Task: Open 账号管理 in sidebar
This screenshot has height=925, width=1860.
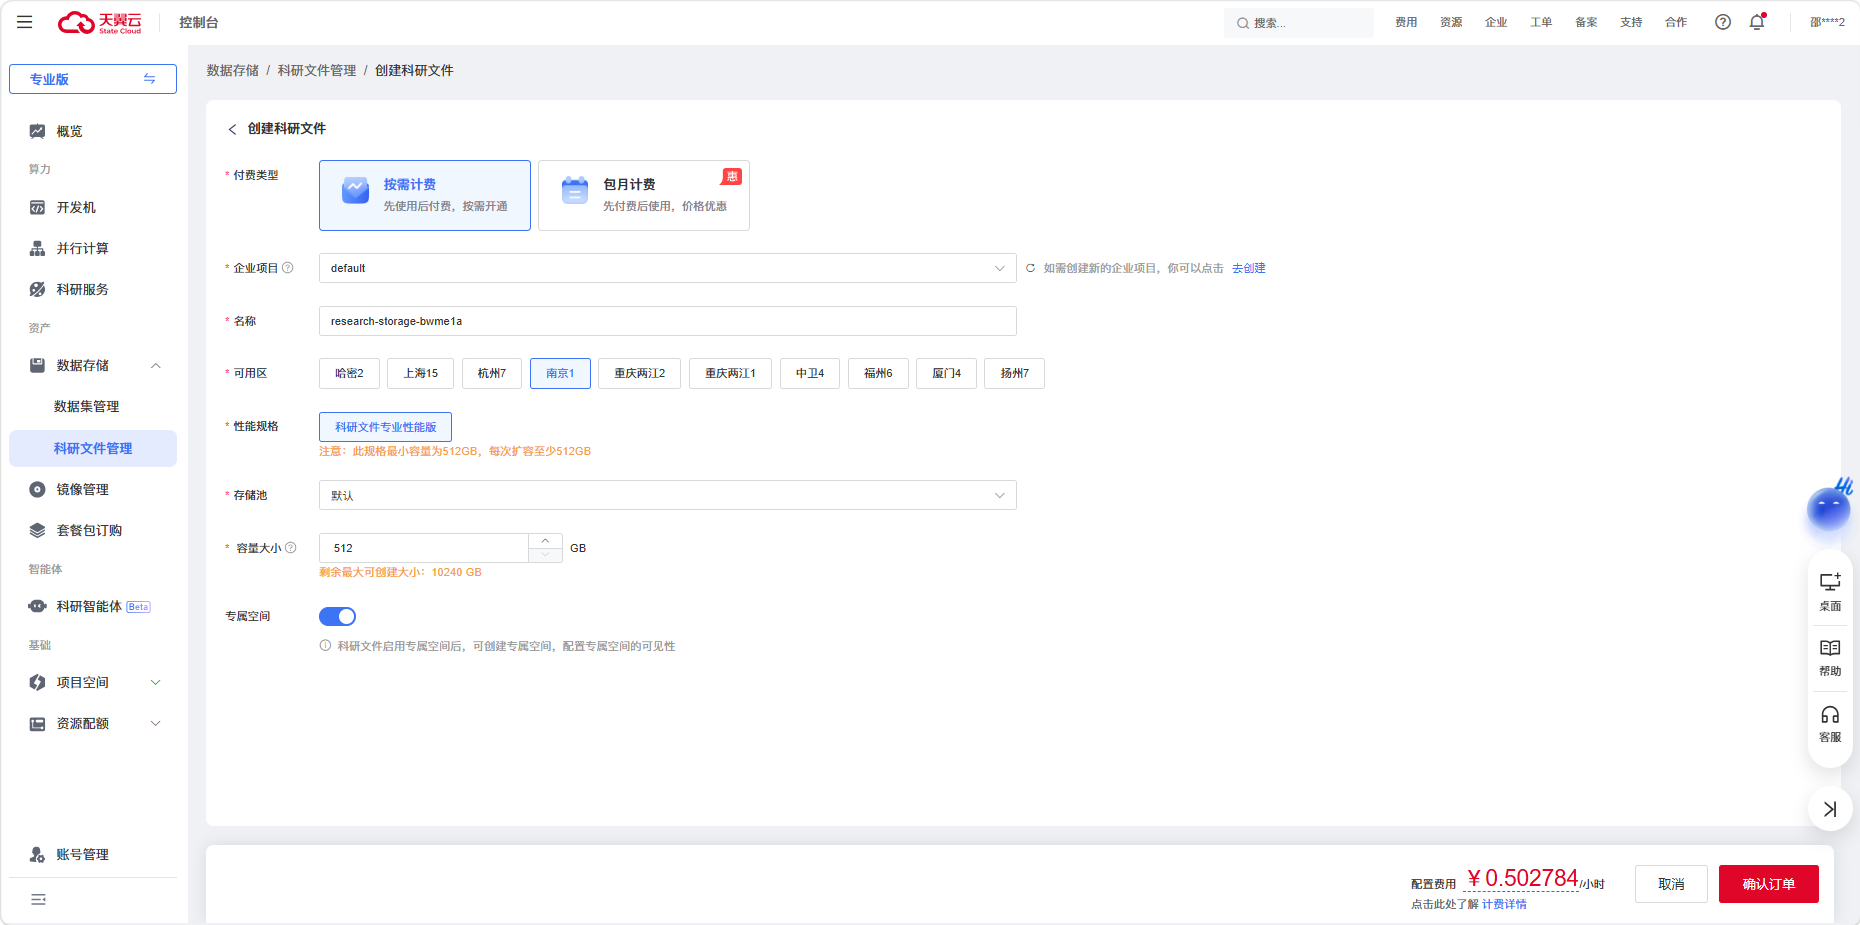Action: [x=93, y=854]
